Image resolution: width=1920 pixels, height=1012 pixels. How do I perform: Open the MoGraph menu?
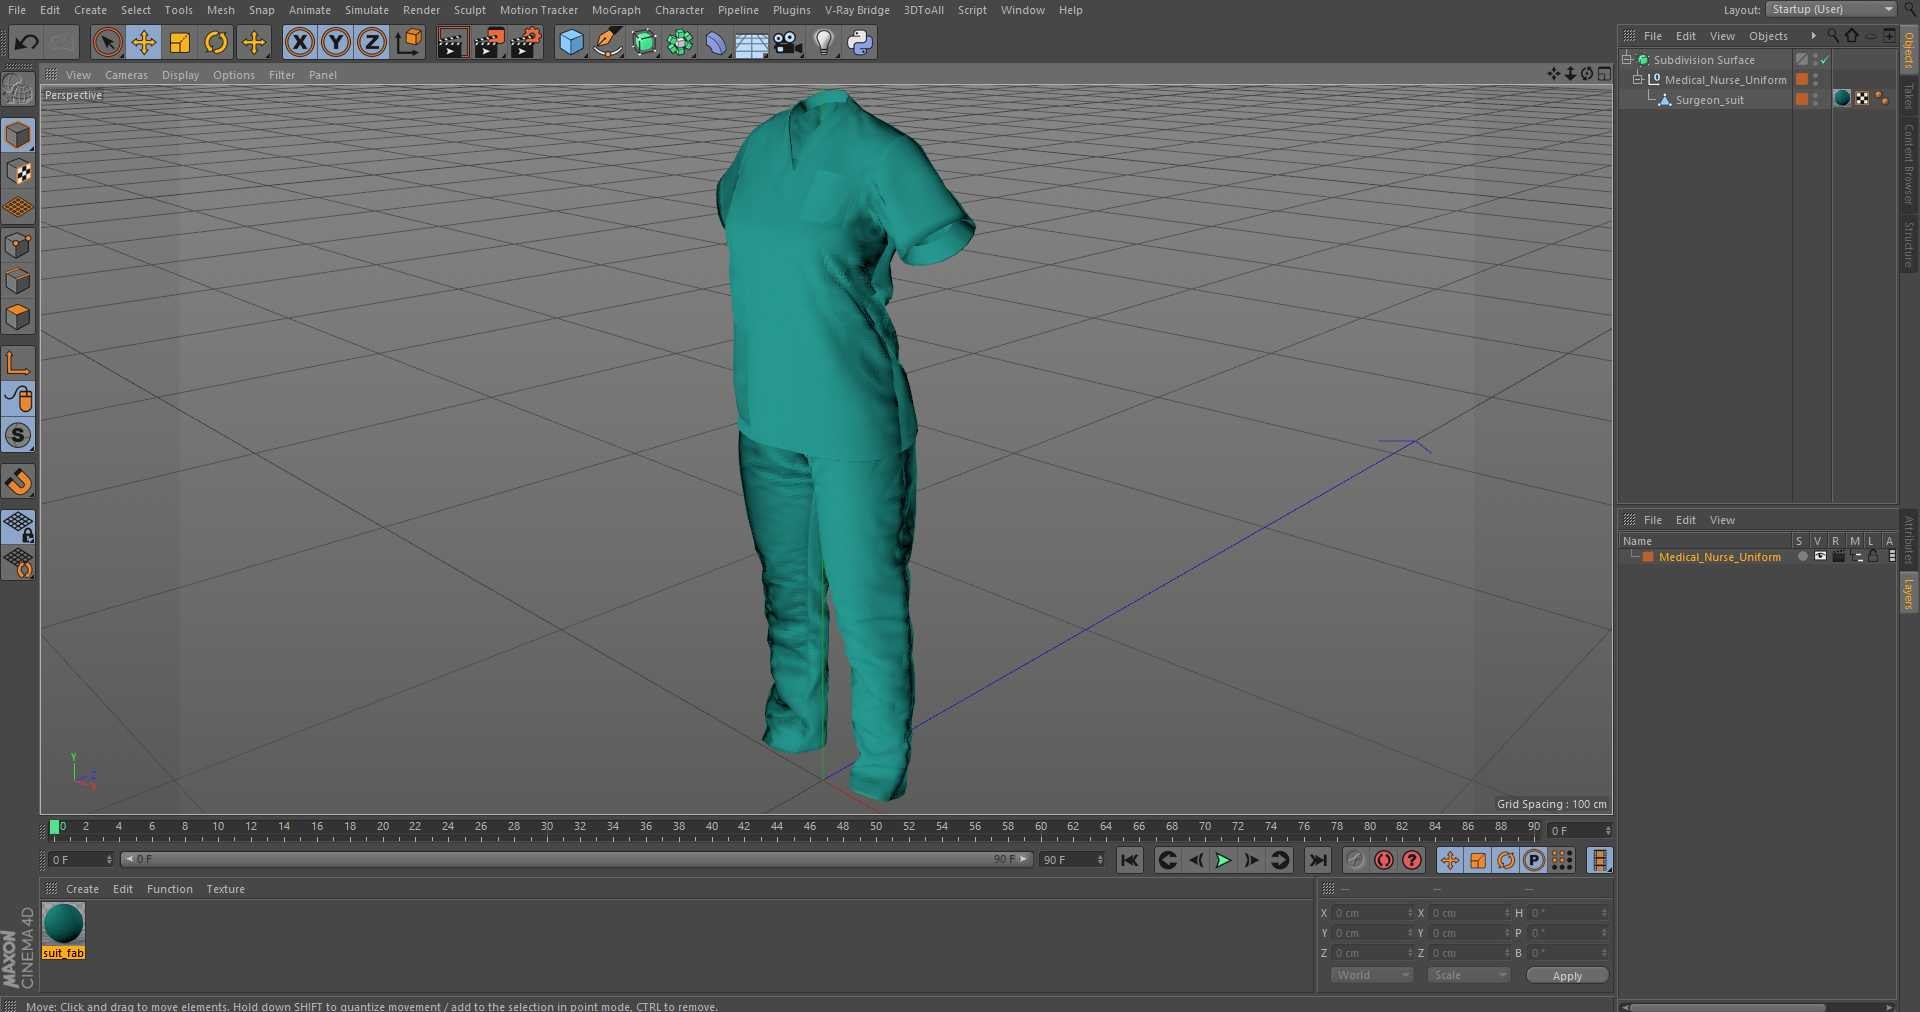[x=616, y=10]
